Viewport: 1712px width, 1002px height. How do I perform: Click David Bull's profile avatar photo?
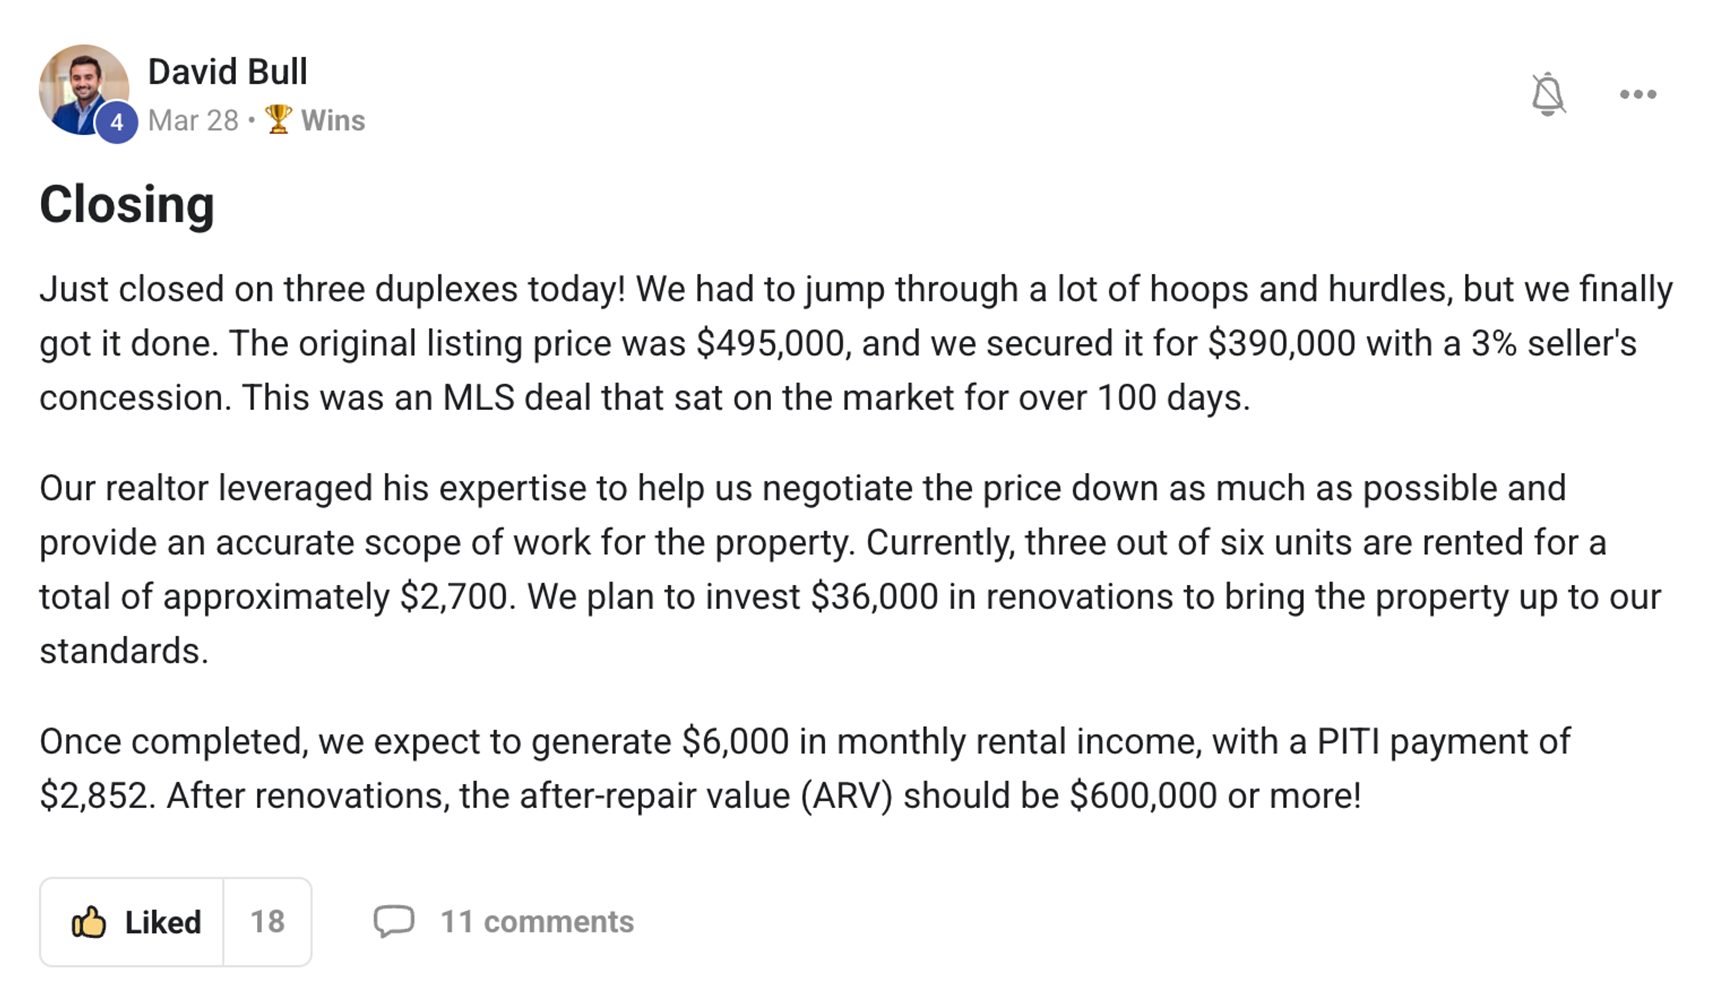(80, 86)
